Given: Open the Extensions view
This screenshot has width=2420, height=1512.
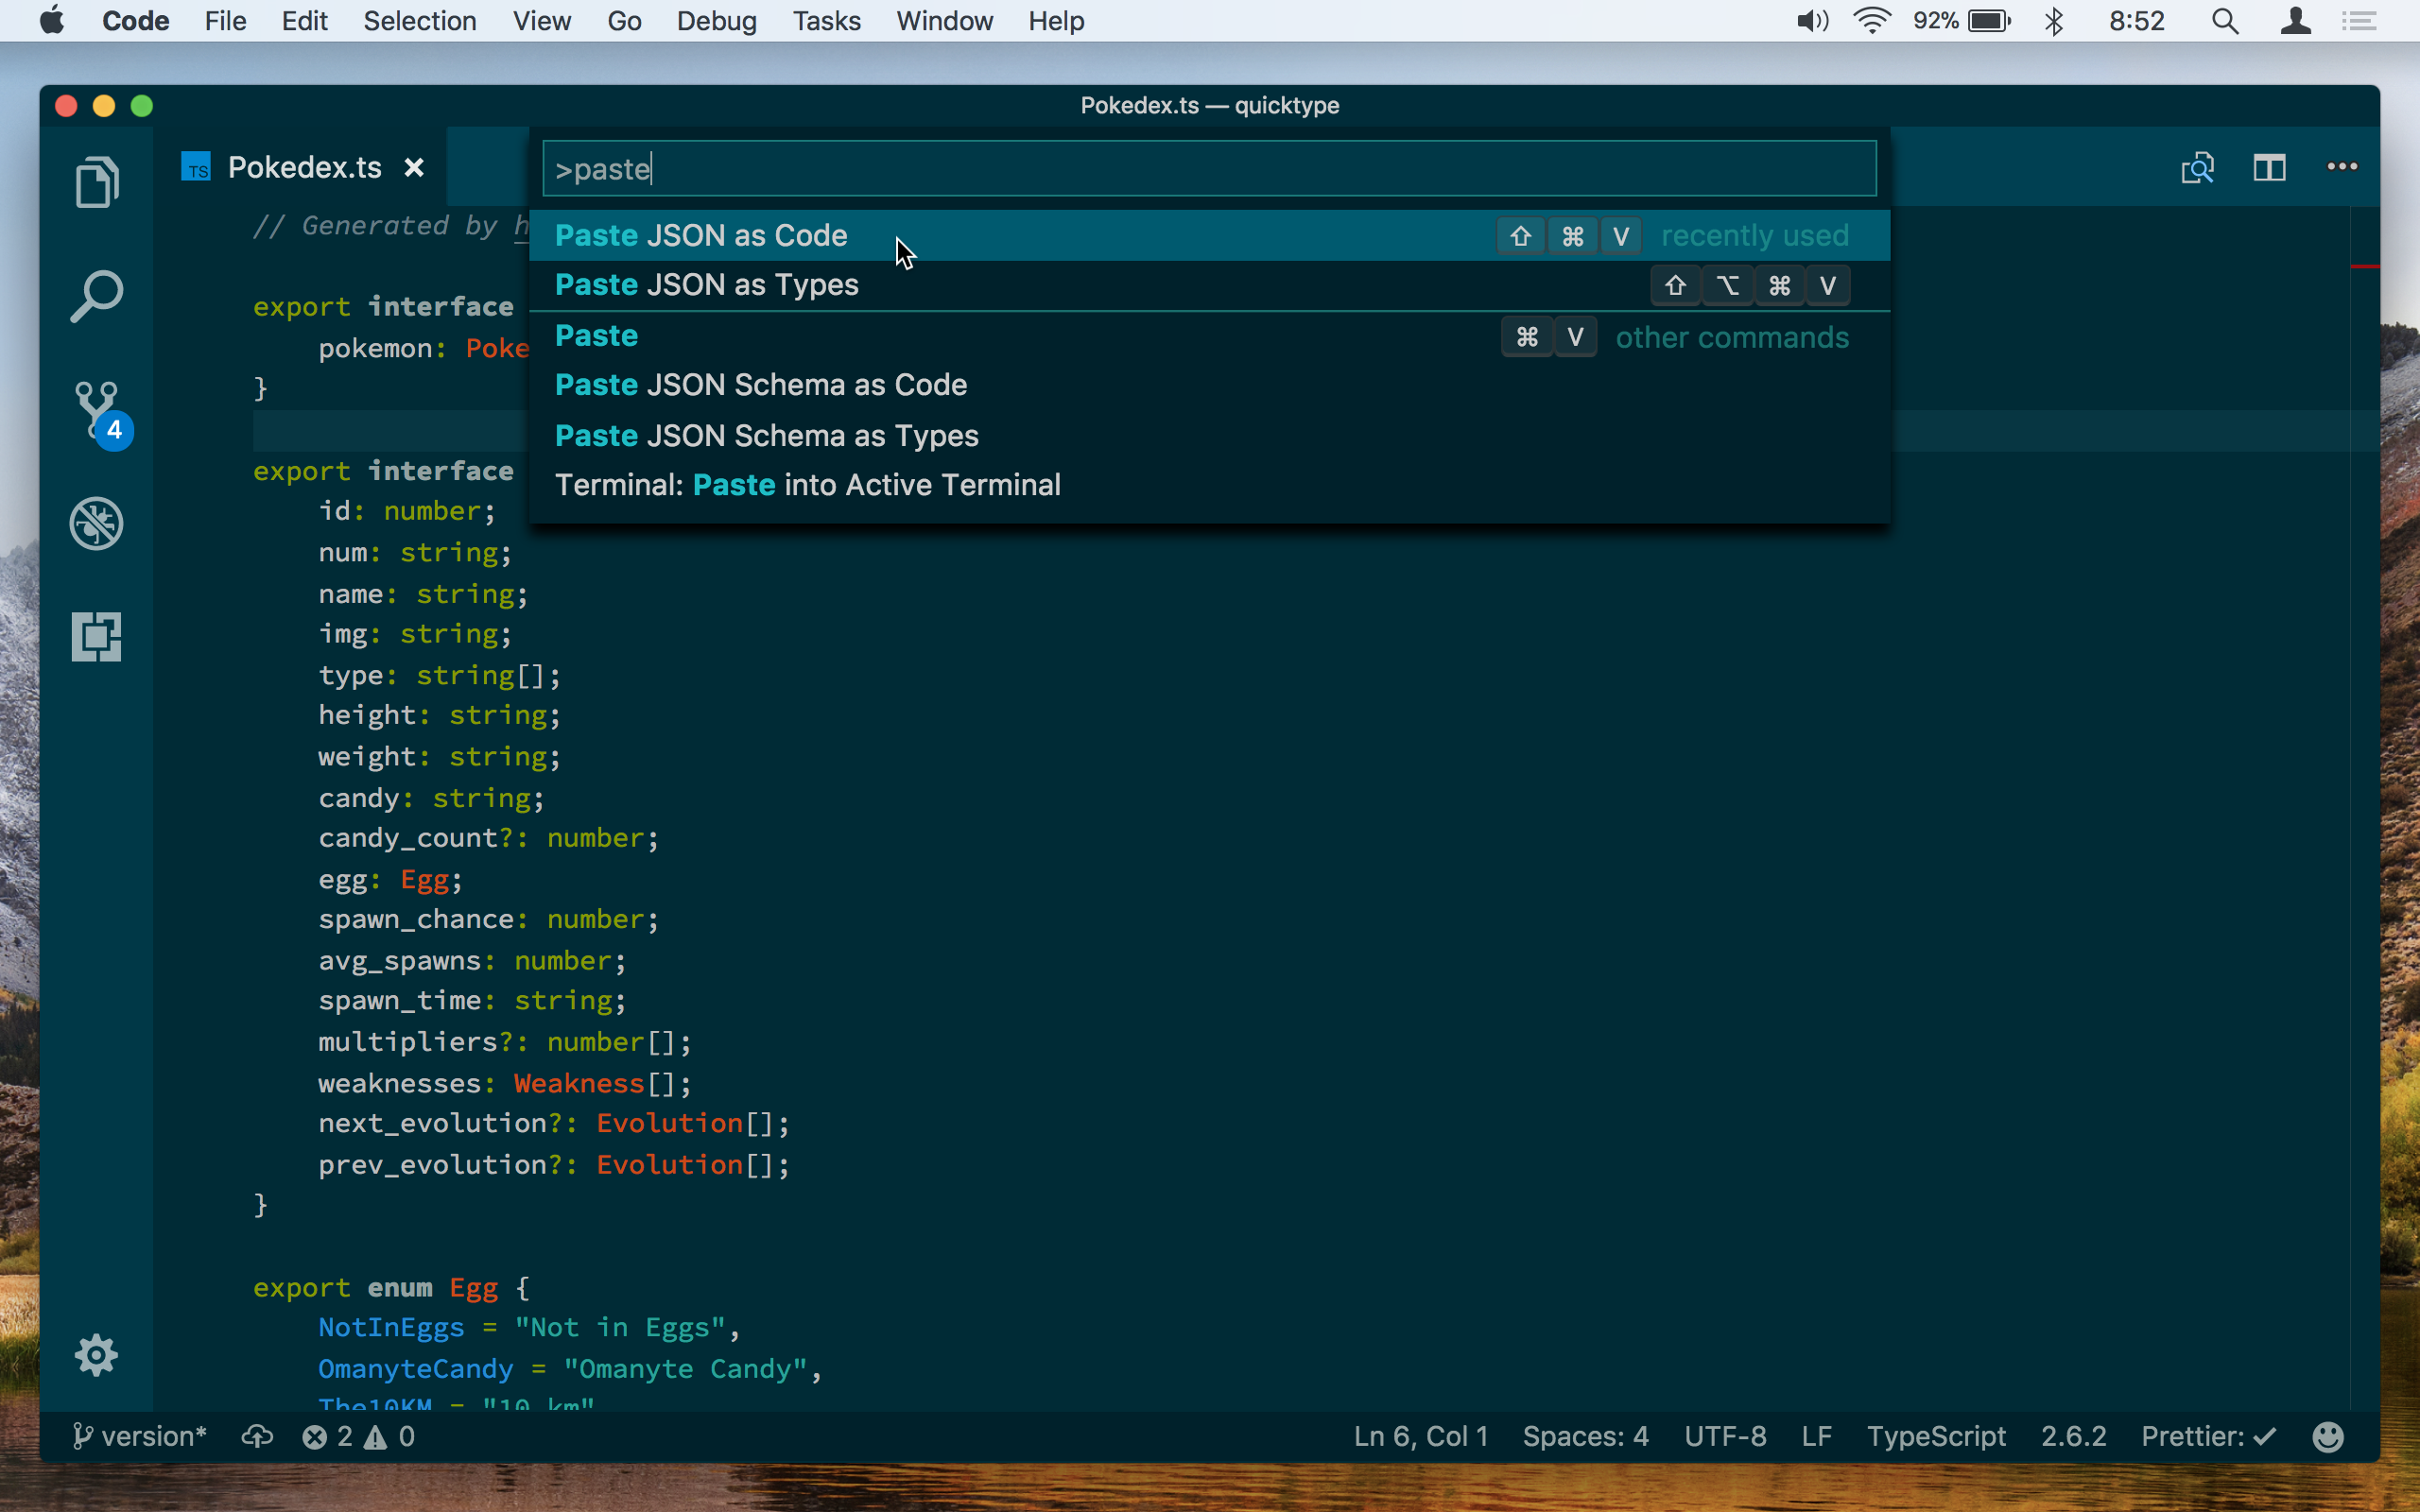Looking at the screenshot, I should click(x=96, y=637).
